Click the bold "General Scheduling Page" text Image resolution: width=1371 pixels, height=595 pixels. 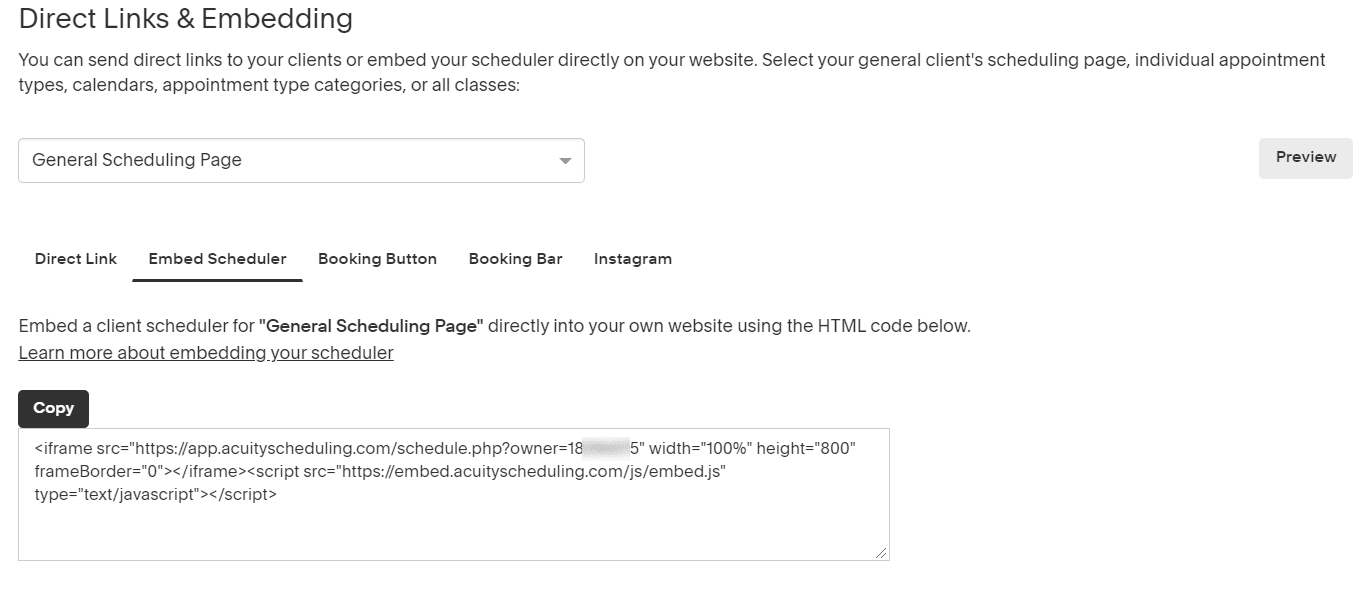(x=371, y=326)
